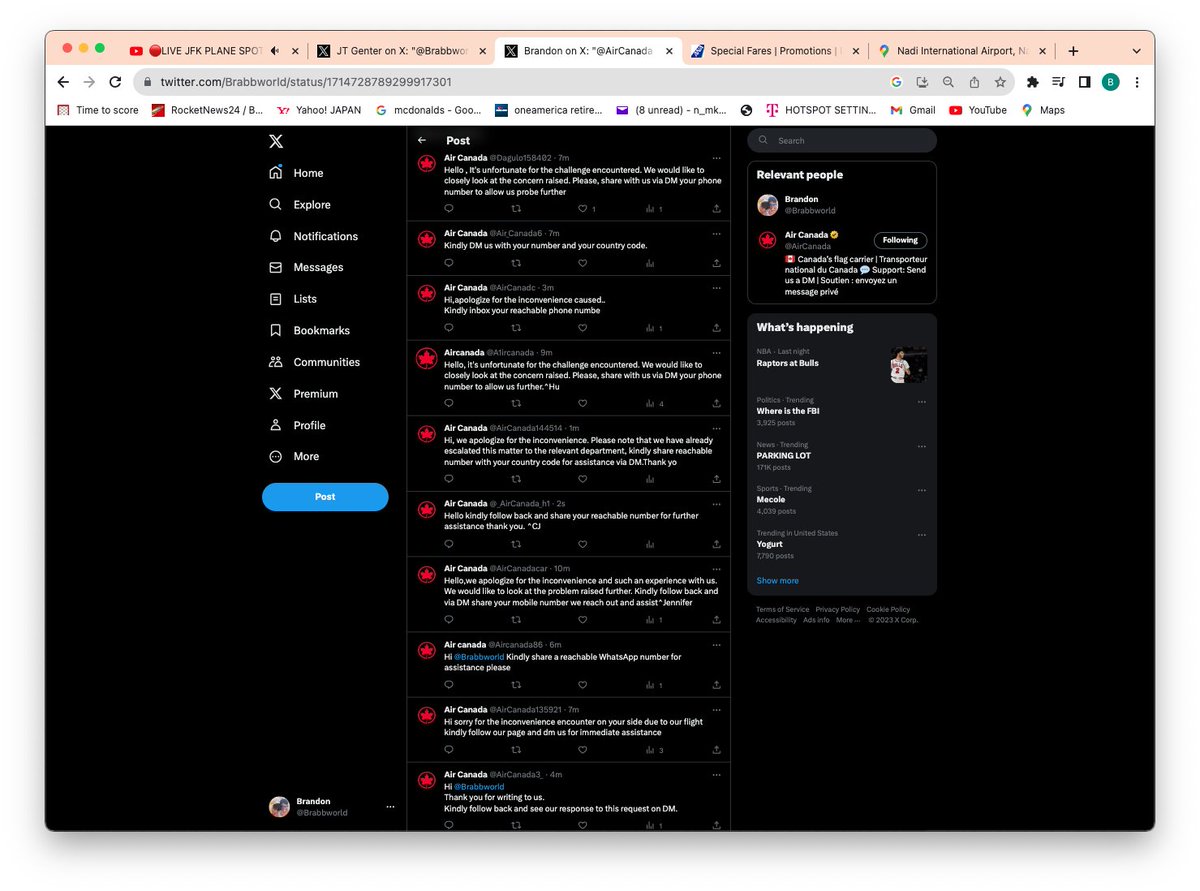Viewport: 1200px width, 891px height.
Task: Go back with the Post arrow
Action: [x=422, y=141]
